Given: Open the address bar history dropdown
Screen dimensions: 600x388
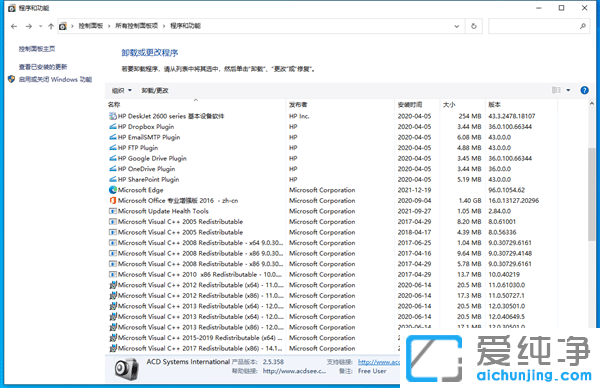Looking at the screenshot, I should (x=457, y=26).
